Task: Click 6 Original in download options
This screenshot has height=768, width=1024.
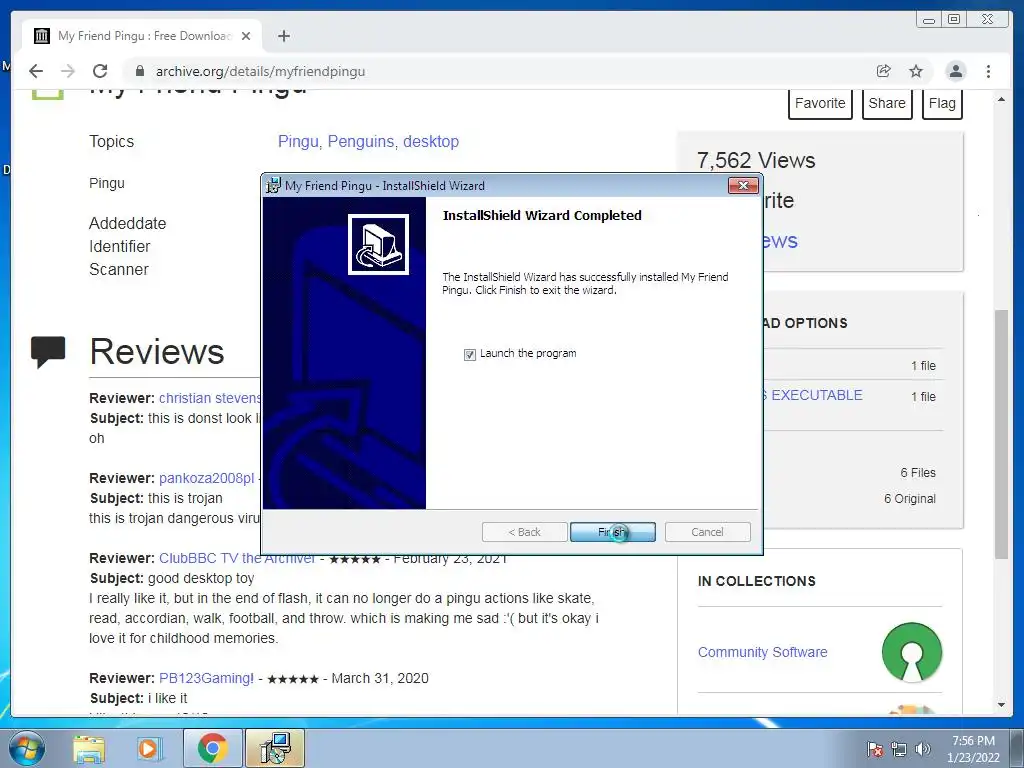Action: pos(910,499)
